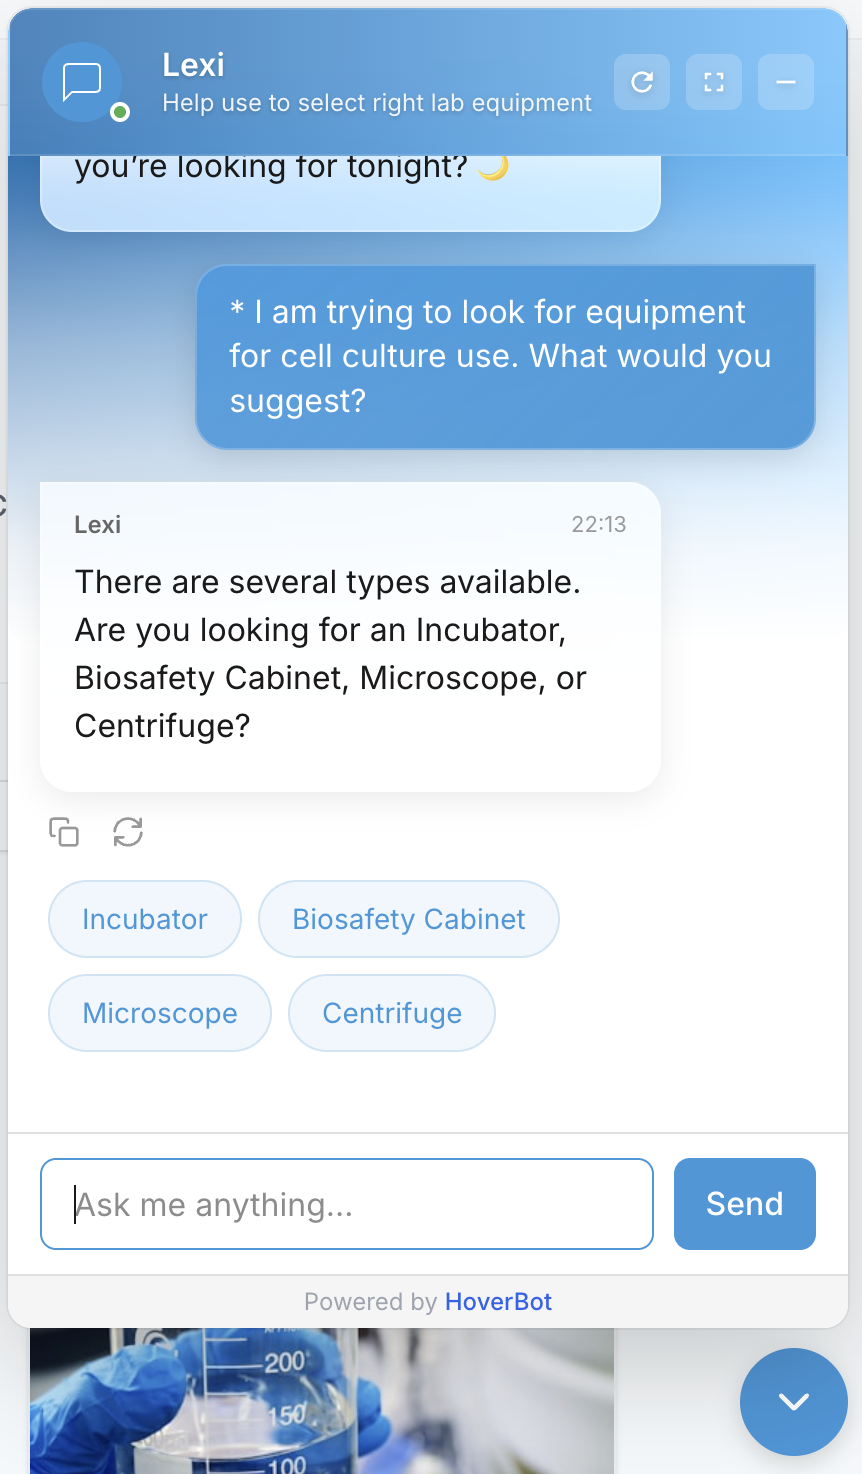Viewport: 862px width, 1474px height.
Task: Click the refresh conversation icon in header
Action: [641, 82]
